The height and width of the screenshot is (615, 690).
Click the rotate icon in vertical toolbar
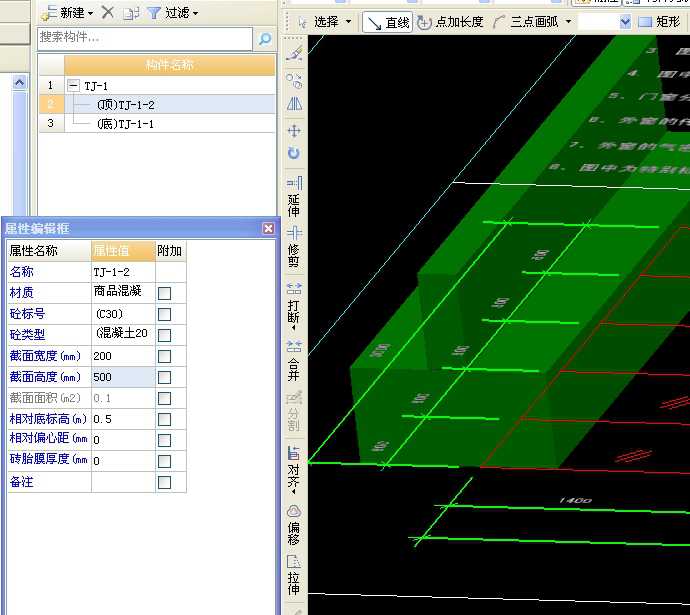(294, 154)
